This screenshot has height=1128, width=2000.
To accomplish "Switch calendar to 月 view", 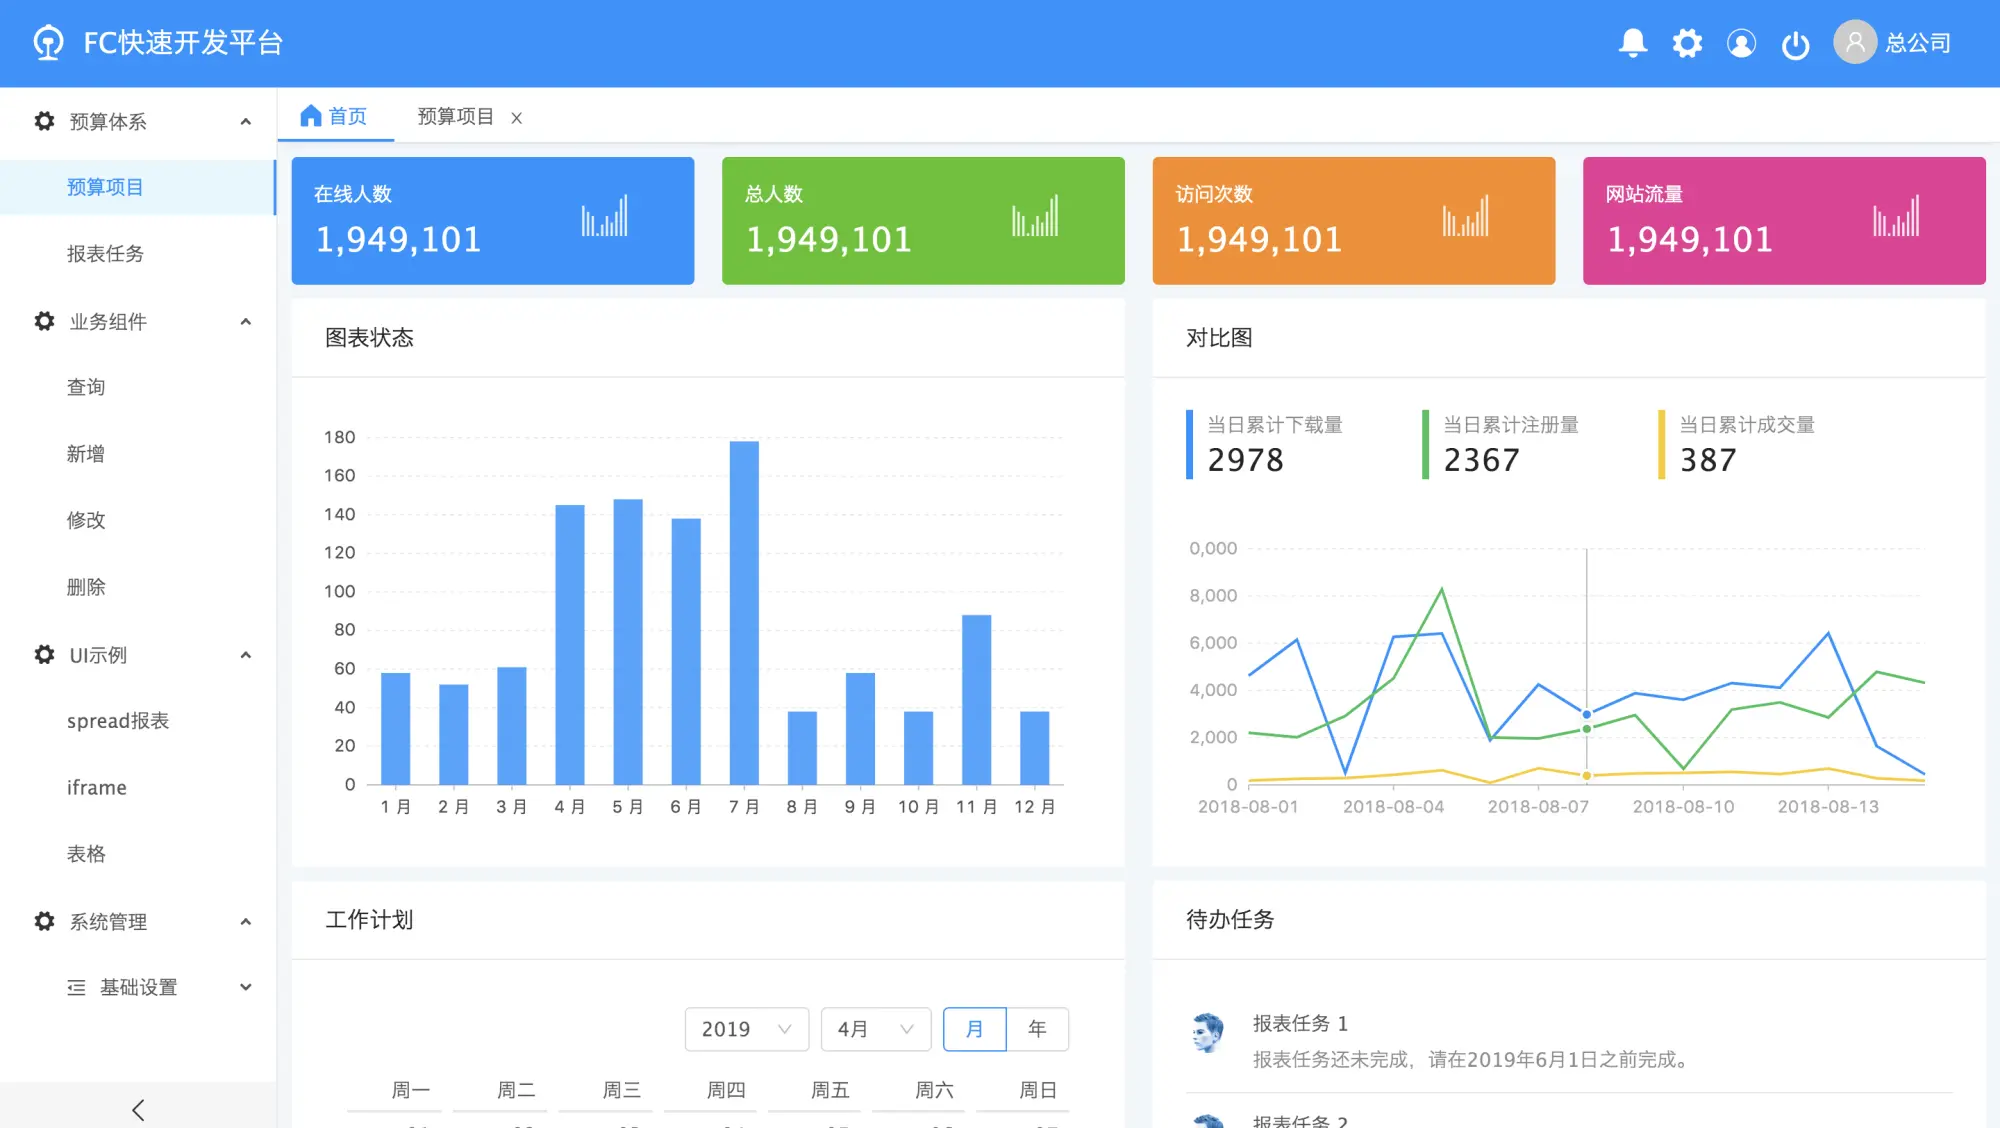I will pyautogui.click(x=974, y=1029).
